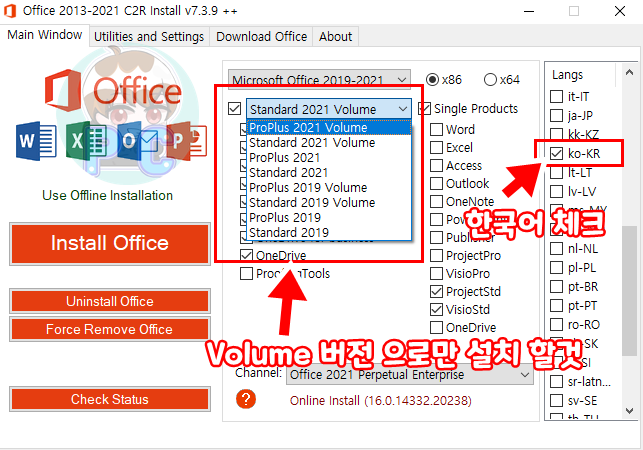Enable the ja-JP language checkbox

click(556, 116)
